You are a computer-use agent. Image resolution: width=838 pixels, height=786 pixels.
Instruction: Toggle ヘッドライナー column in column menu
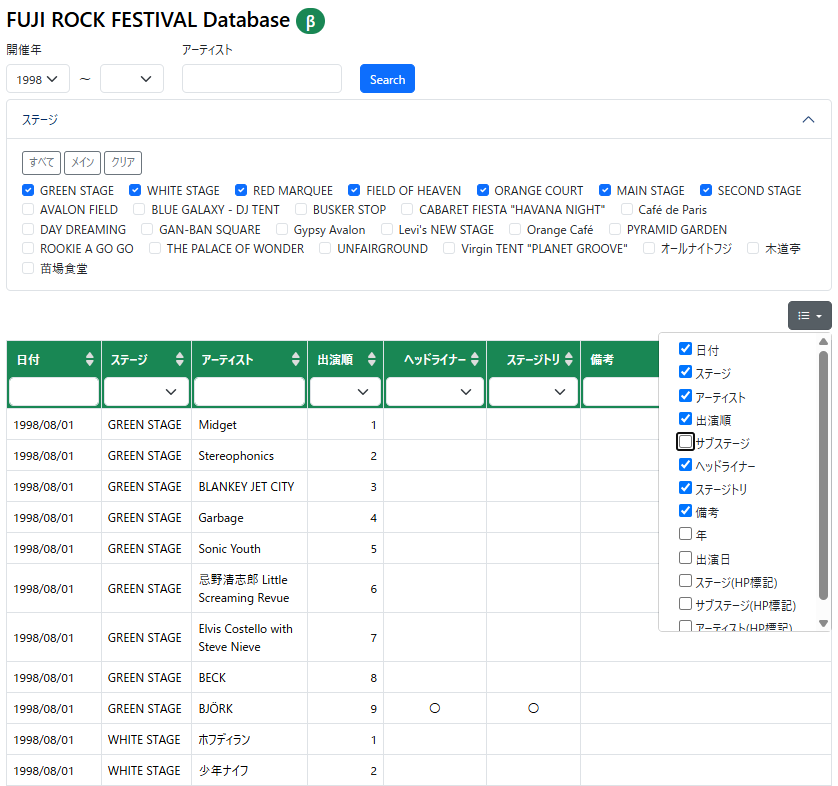point(685,465)
